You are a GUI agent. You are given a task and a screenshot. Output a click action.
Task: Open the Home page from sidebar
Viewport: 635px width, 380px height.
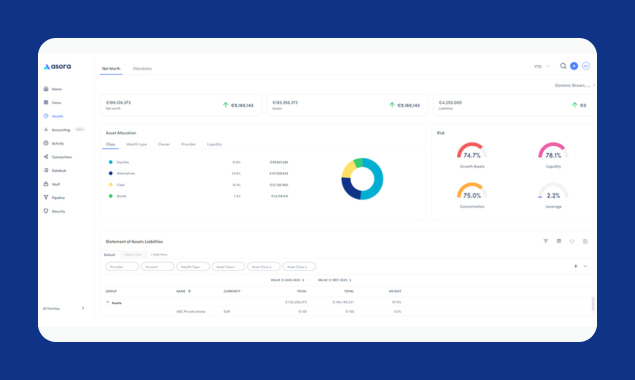[x=53, y=89]
